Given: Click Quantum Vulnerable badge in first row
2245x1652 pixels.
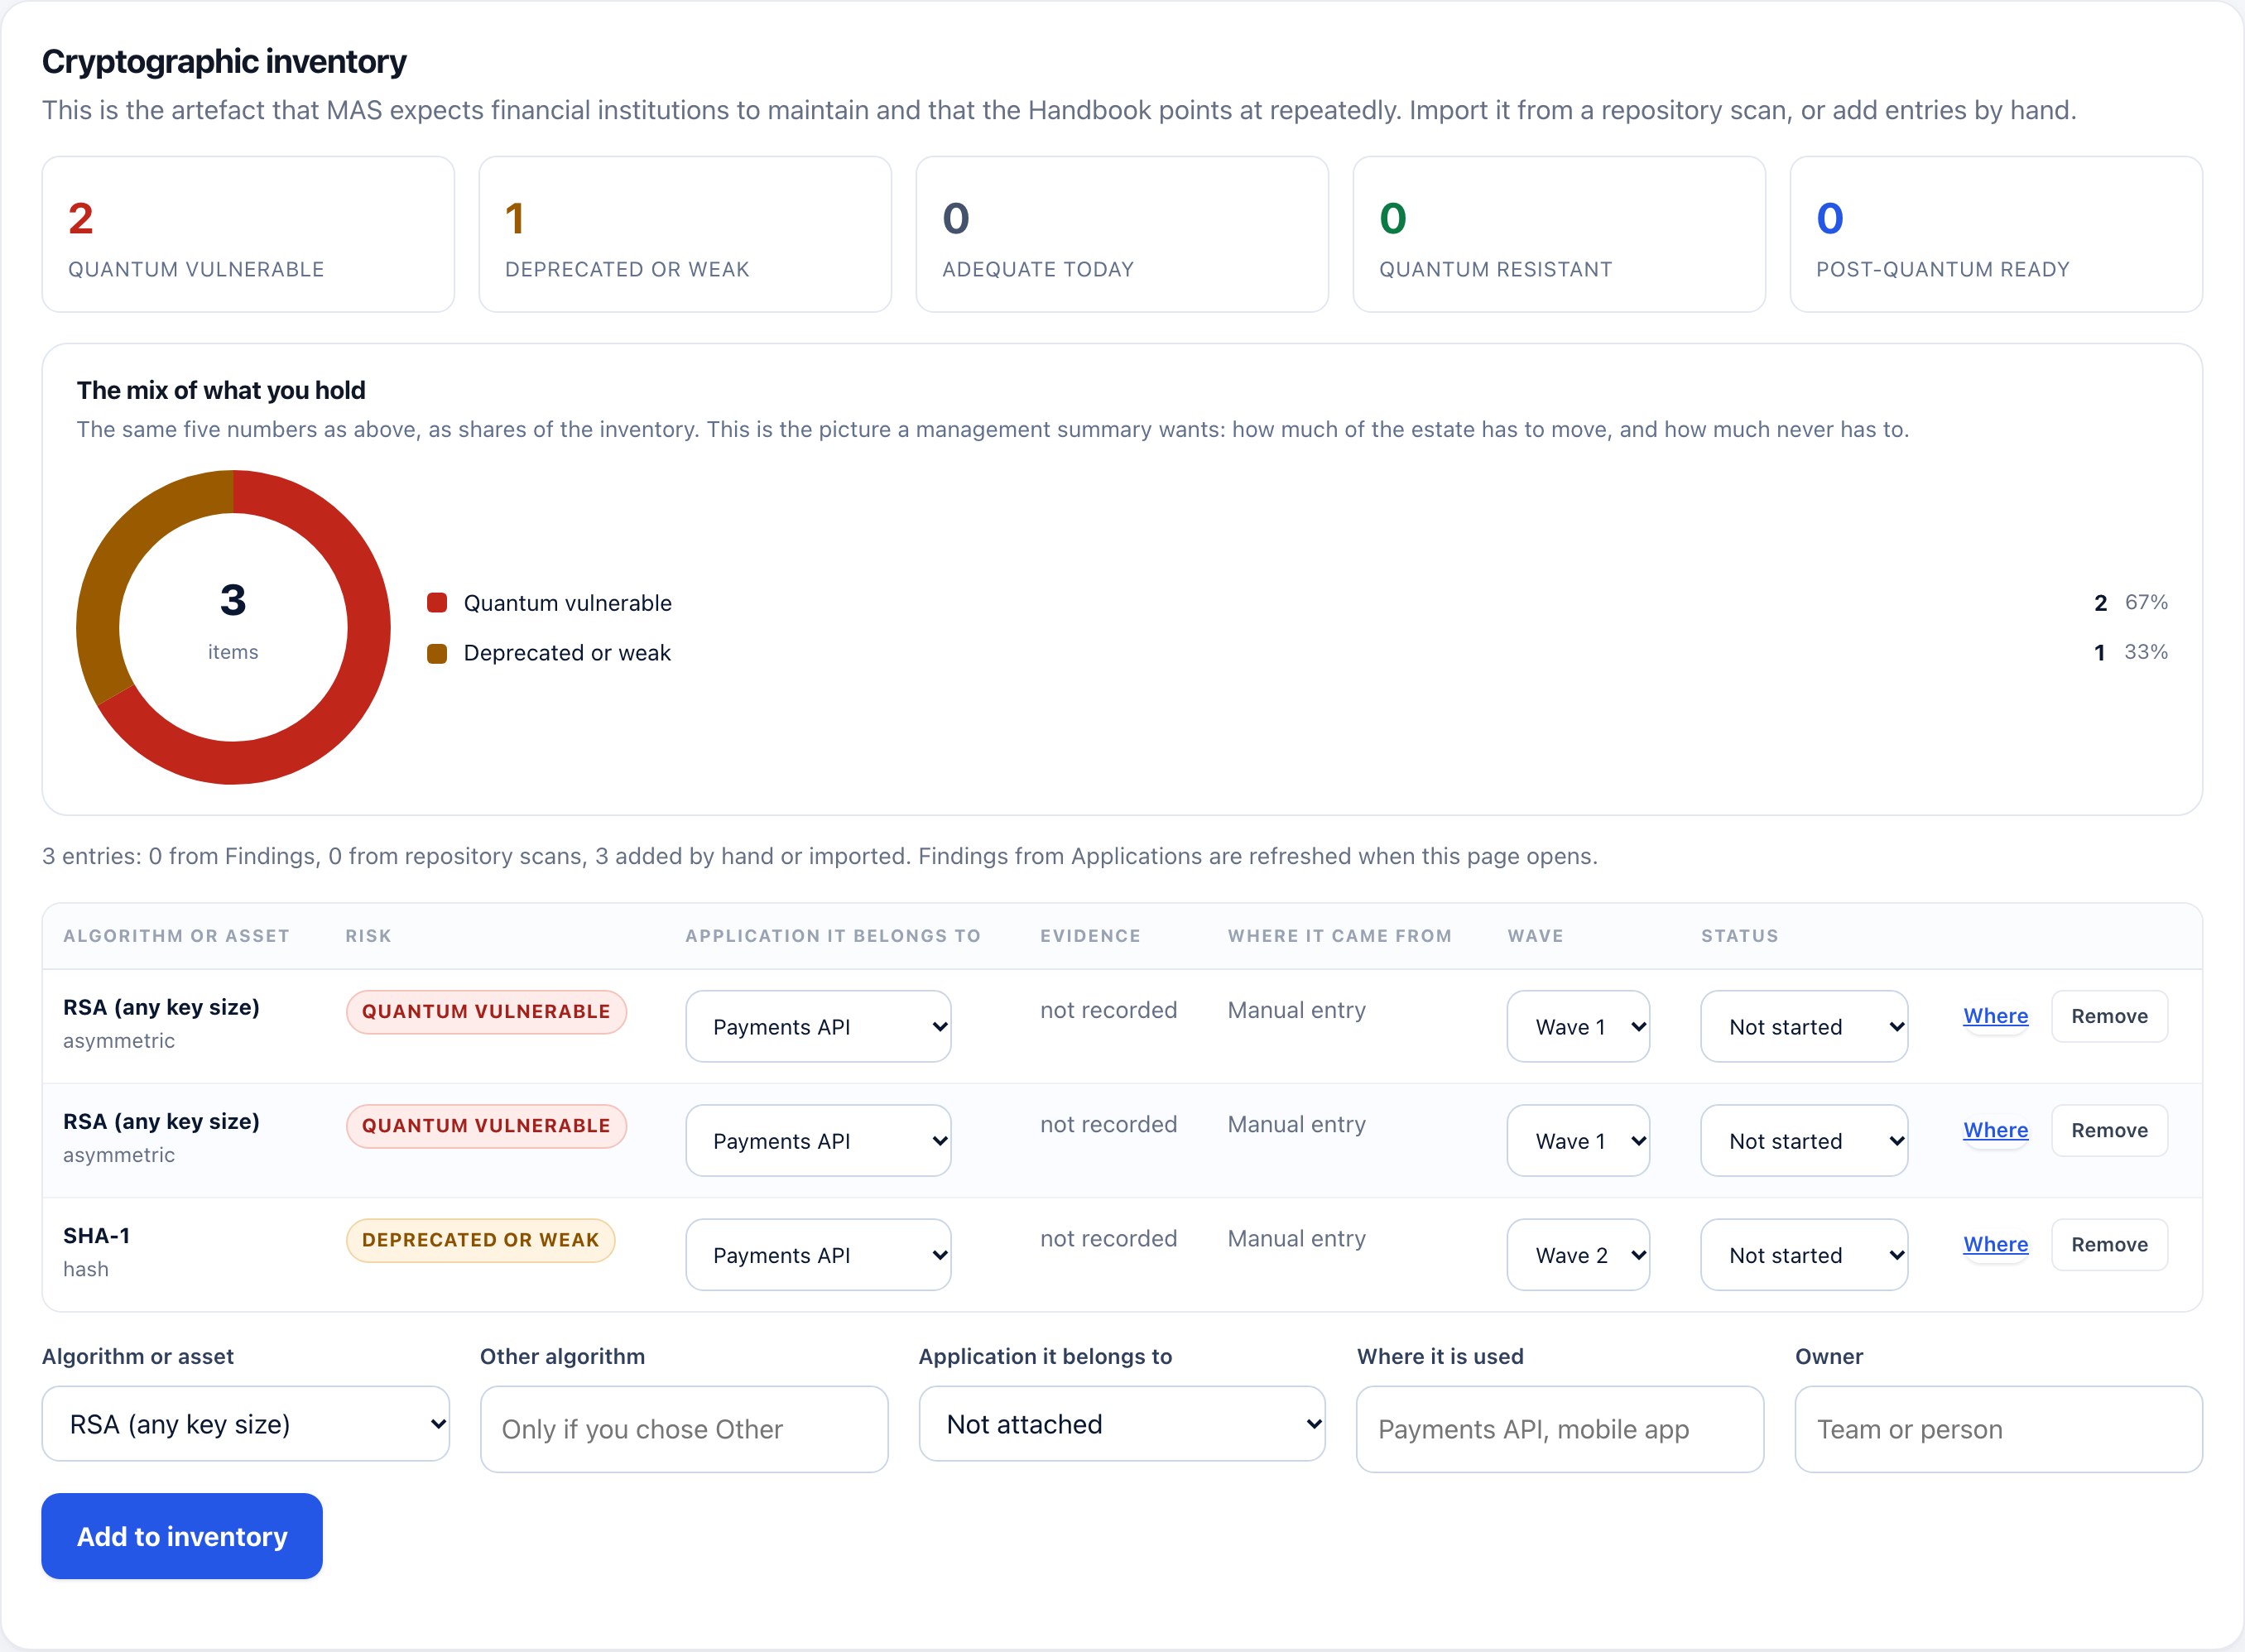Looking at the screenshot, I should pos(486,1011).
